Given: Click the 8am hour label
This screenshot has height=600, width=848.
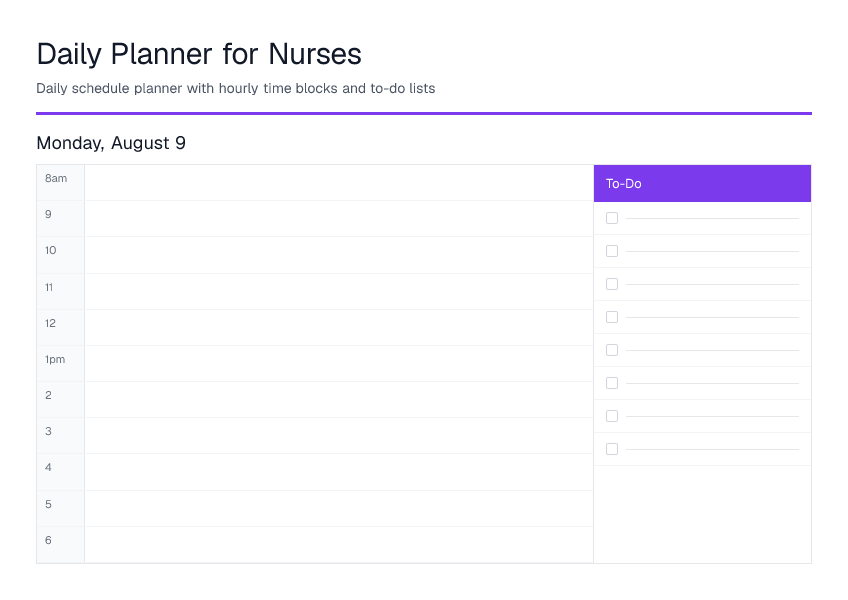Looking at the screenshot, I should 56,178.
